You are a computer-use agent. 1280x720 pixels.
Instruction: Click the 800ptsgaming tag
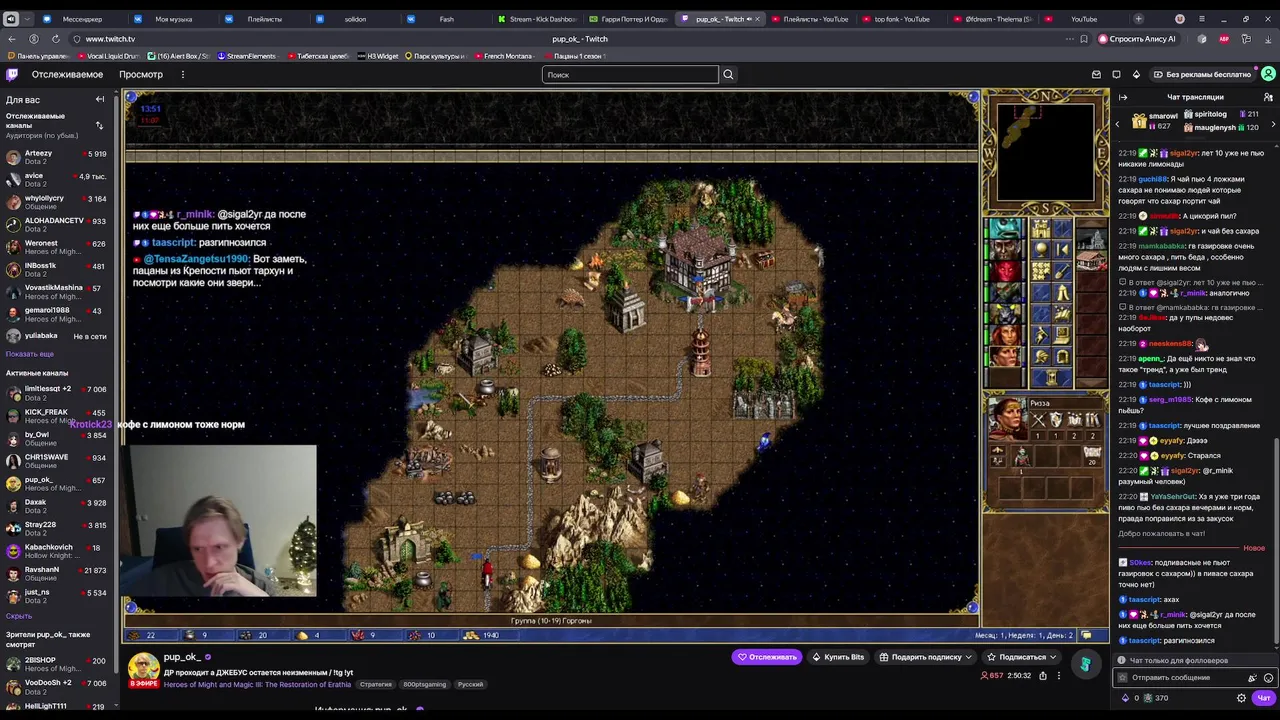point(425,684)
